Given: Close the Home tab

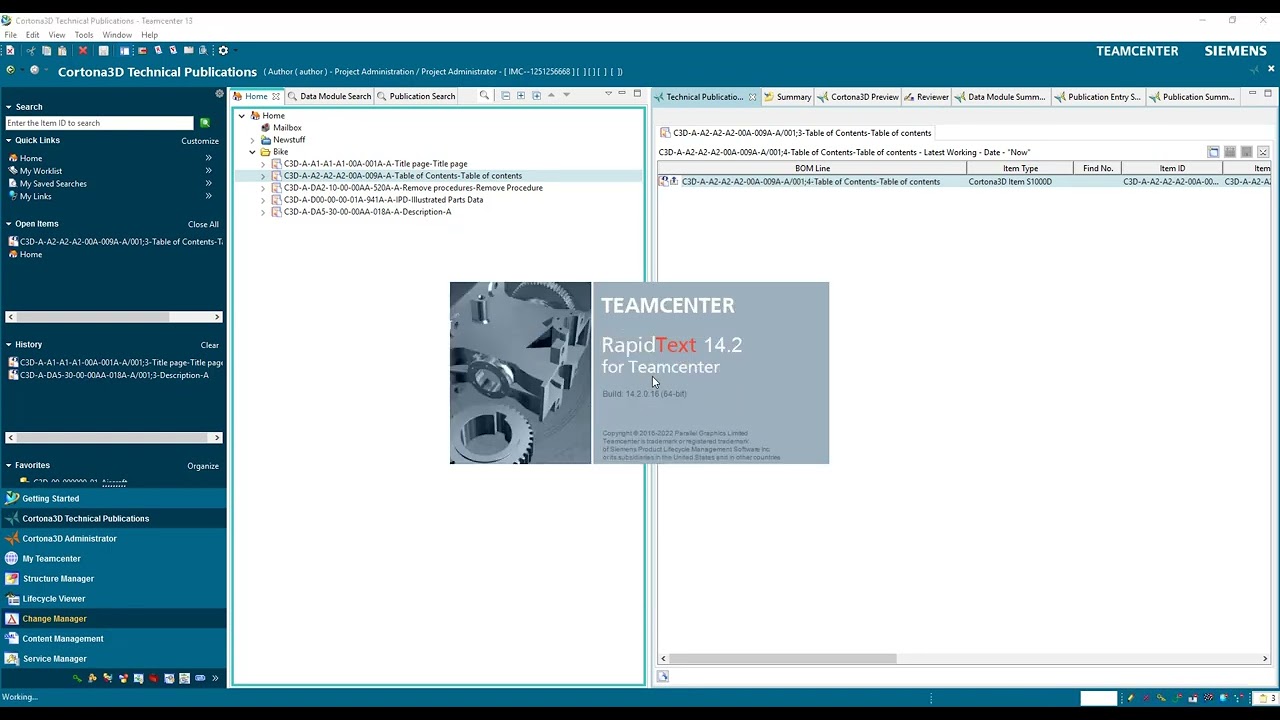Looking at the screenshot, I should [x=276, y=97].
